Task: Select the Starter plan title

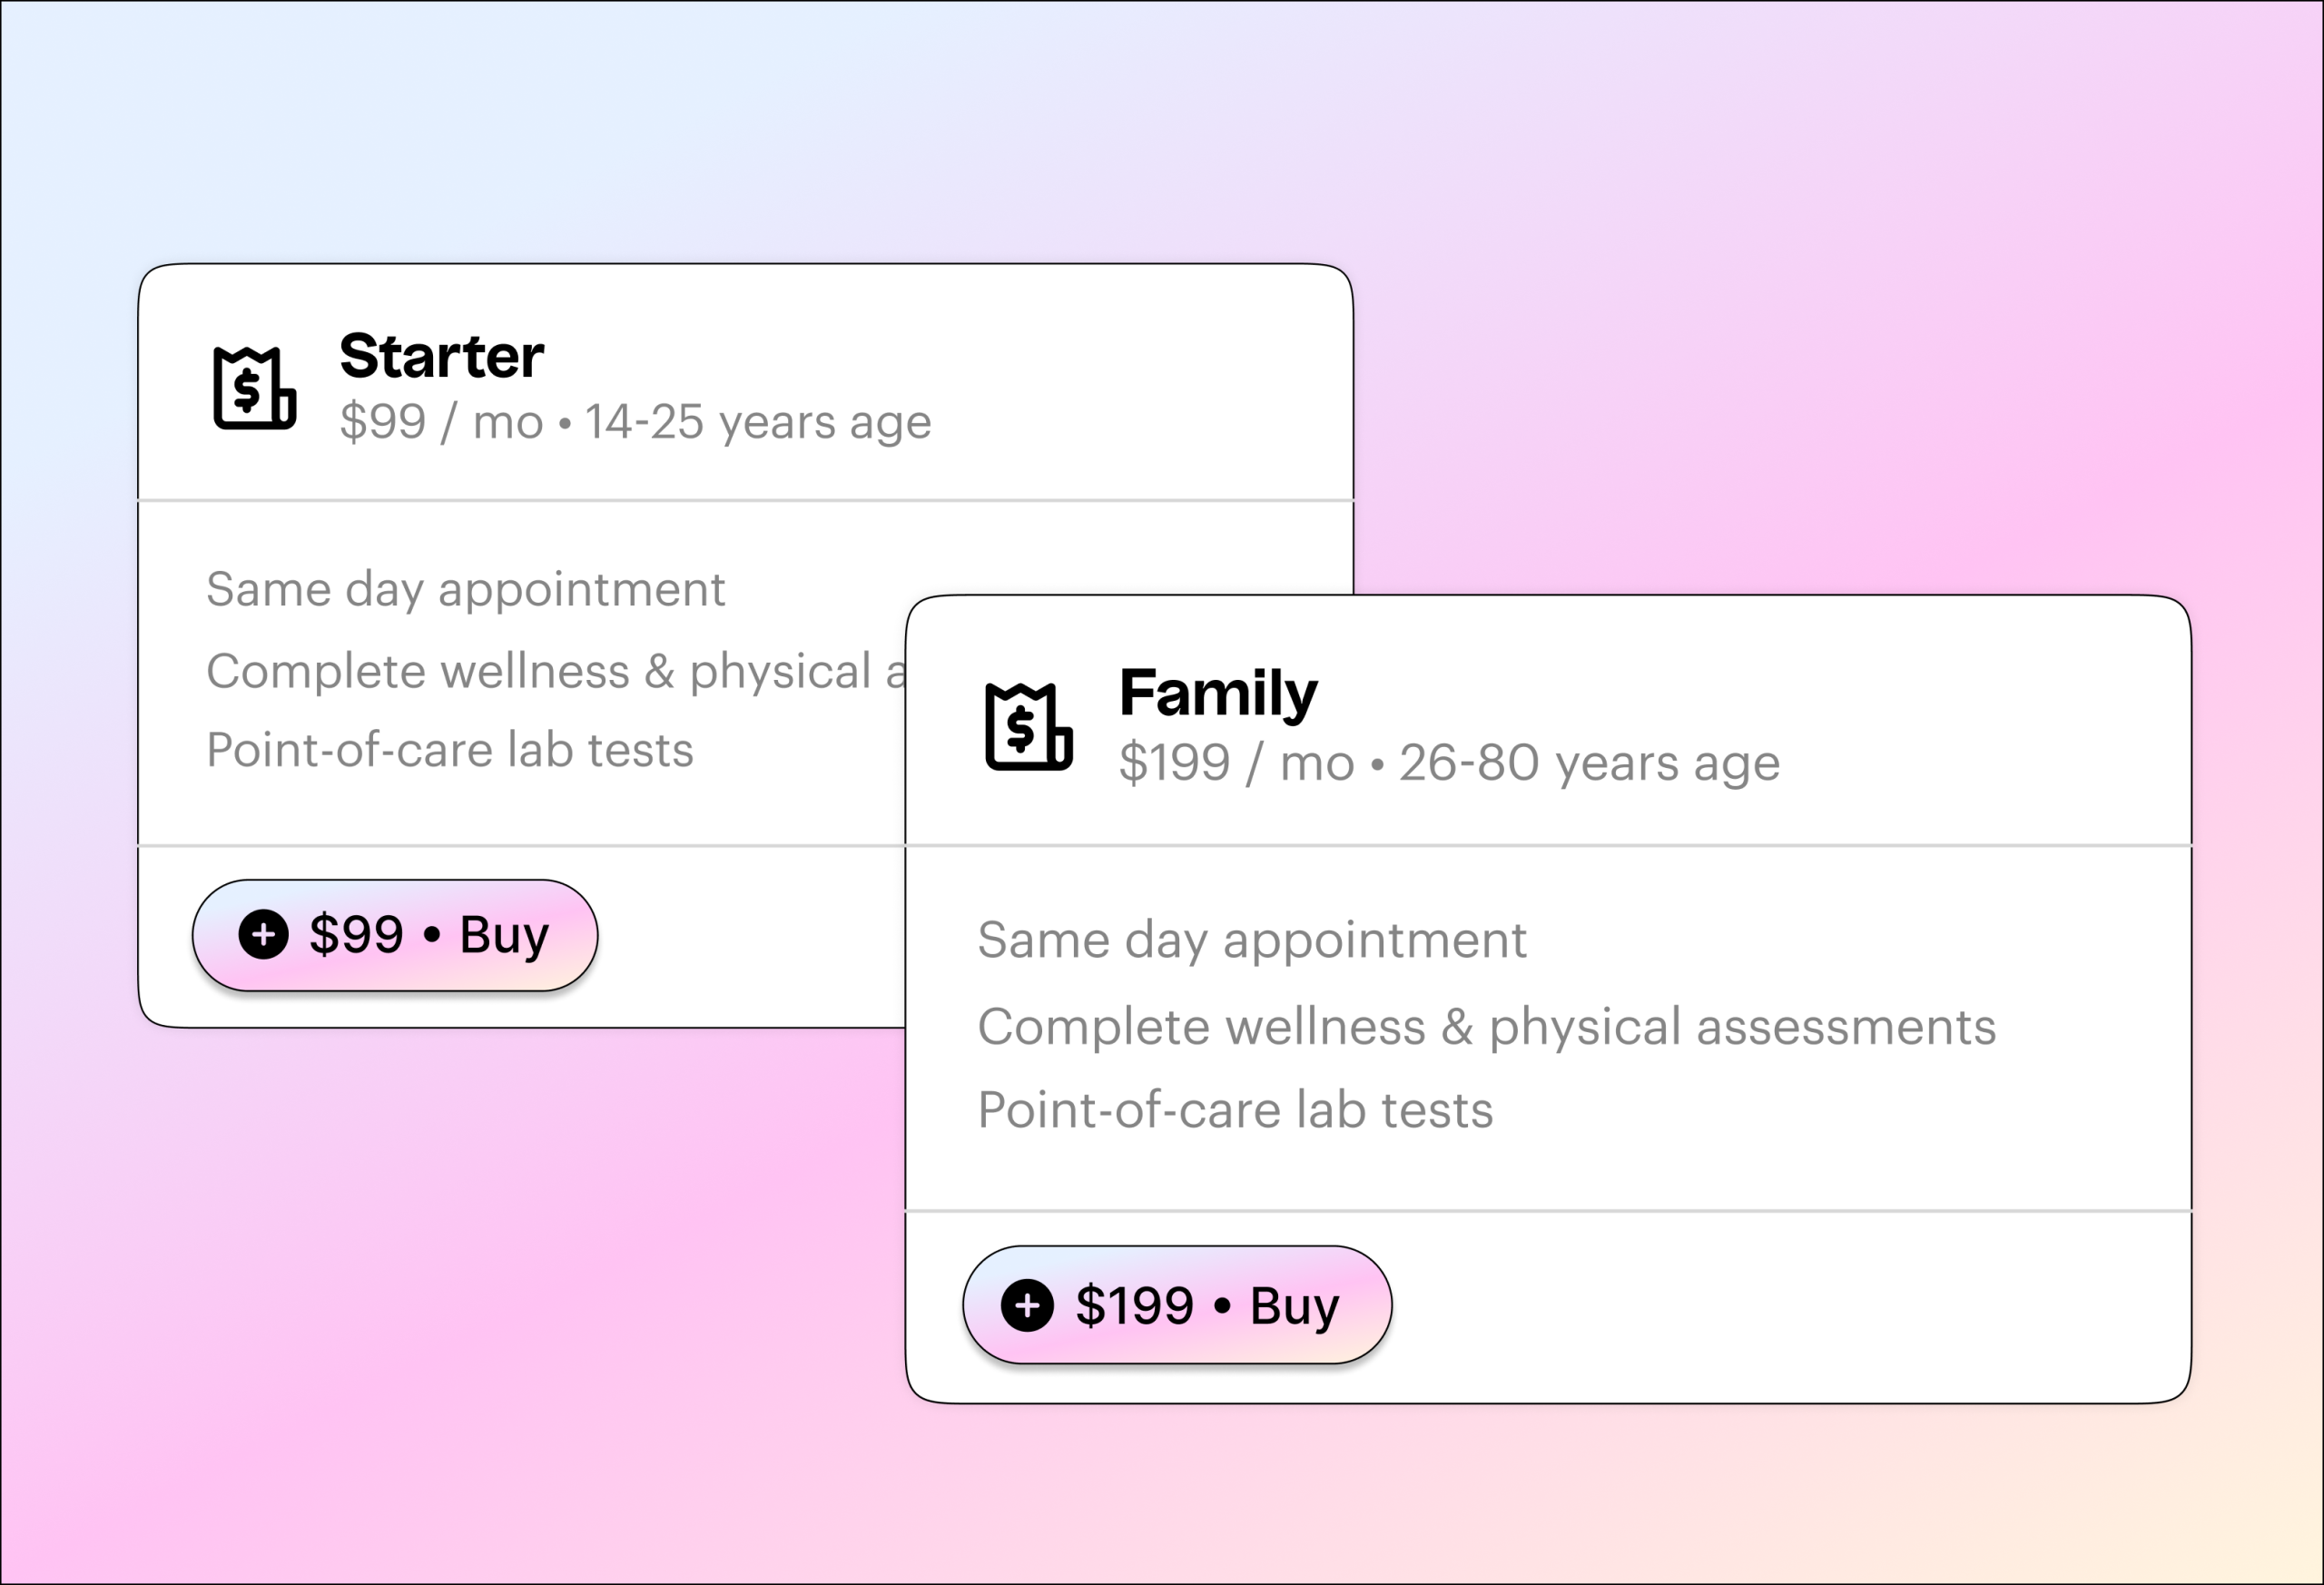Action: (441, 356)
